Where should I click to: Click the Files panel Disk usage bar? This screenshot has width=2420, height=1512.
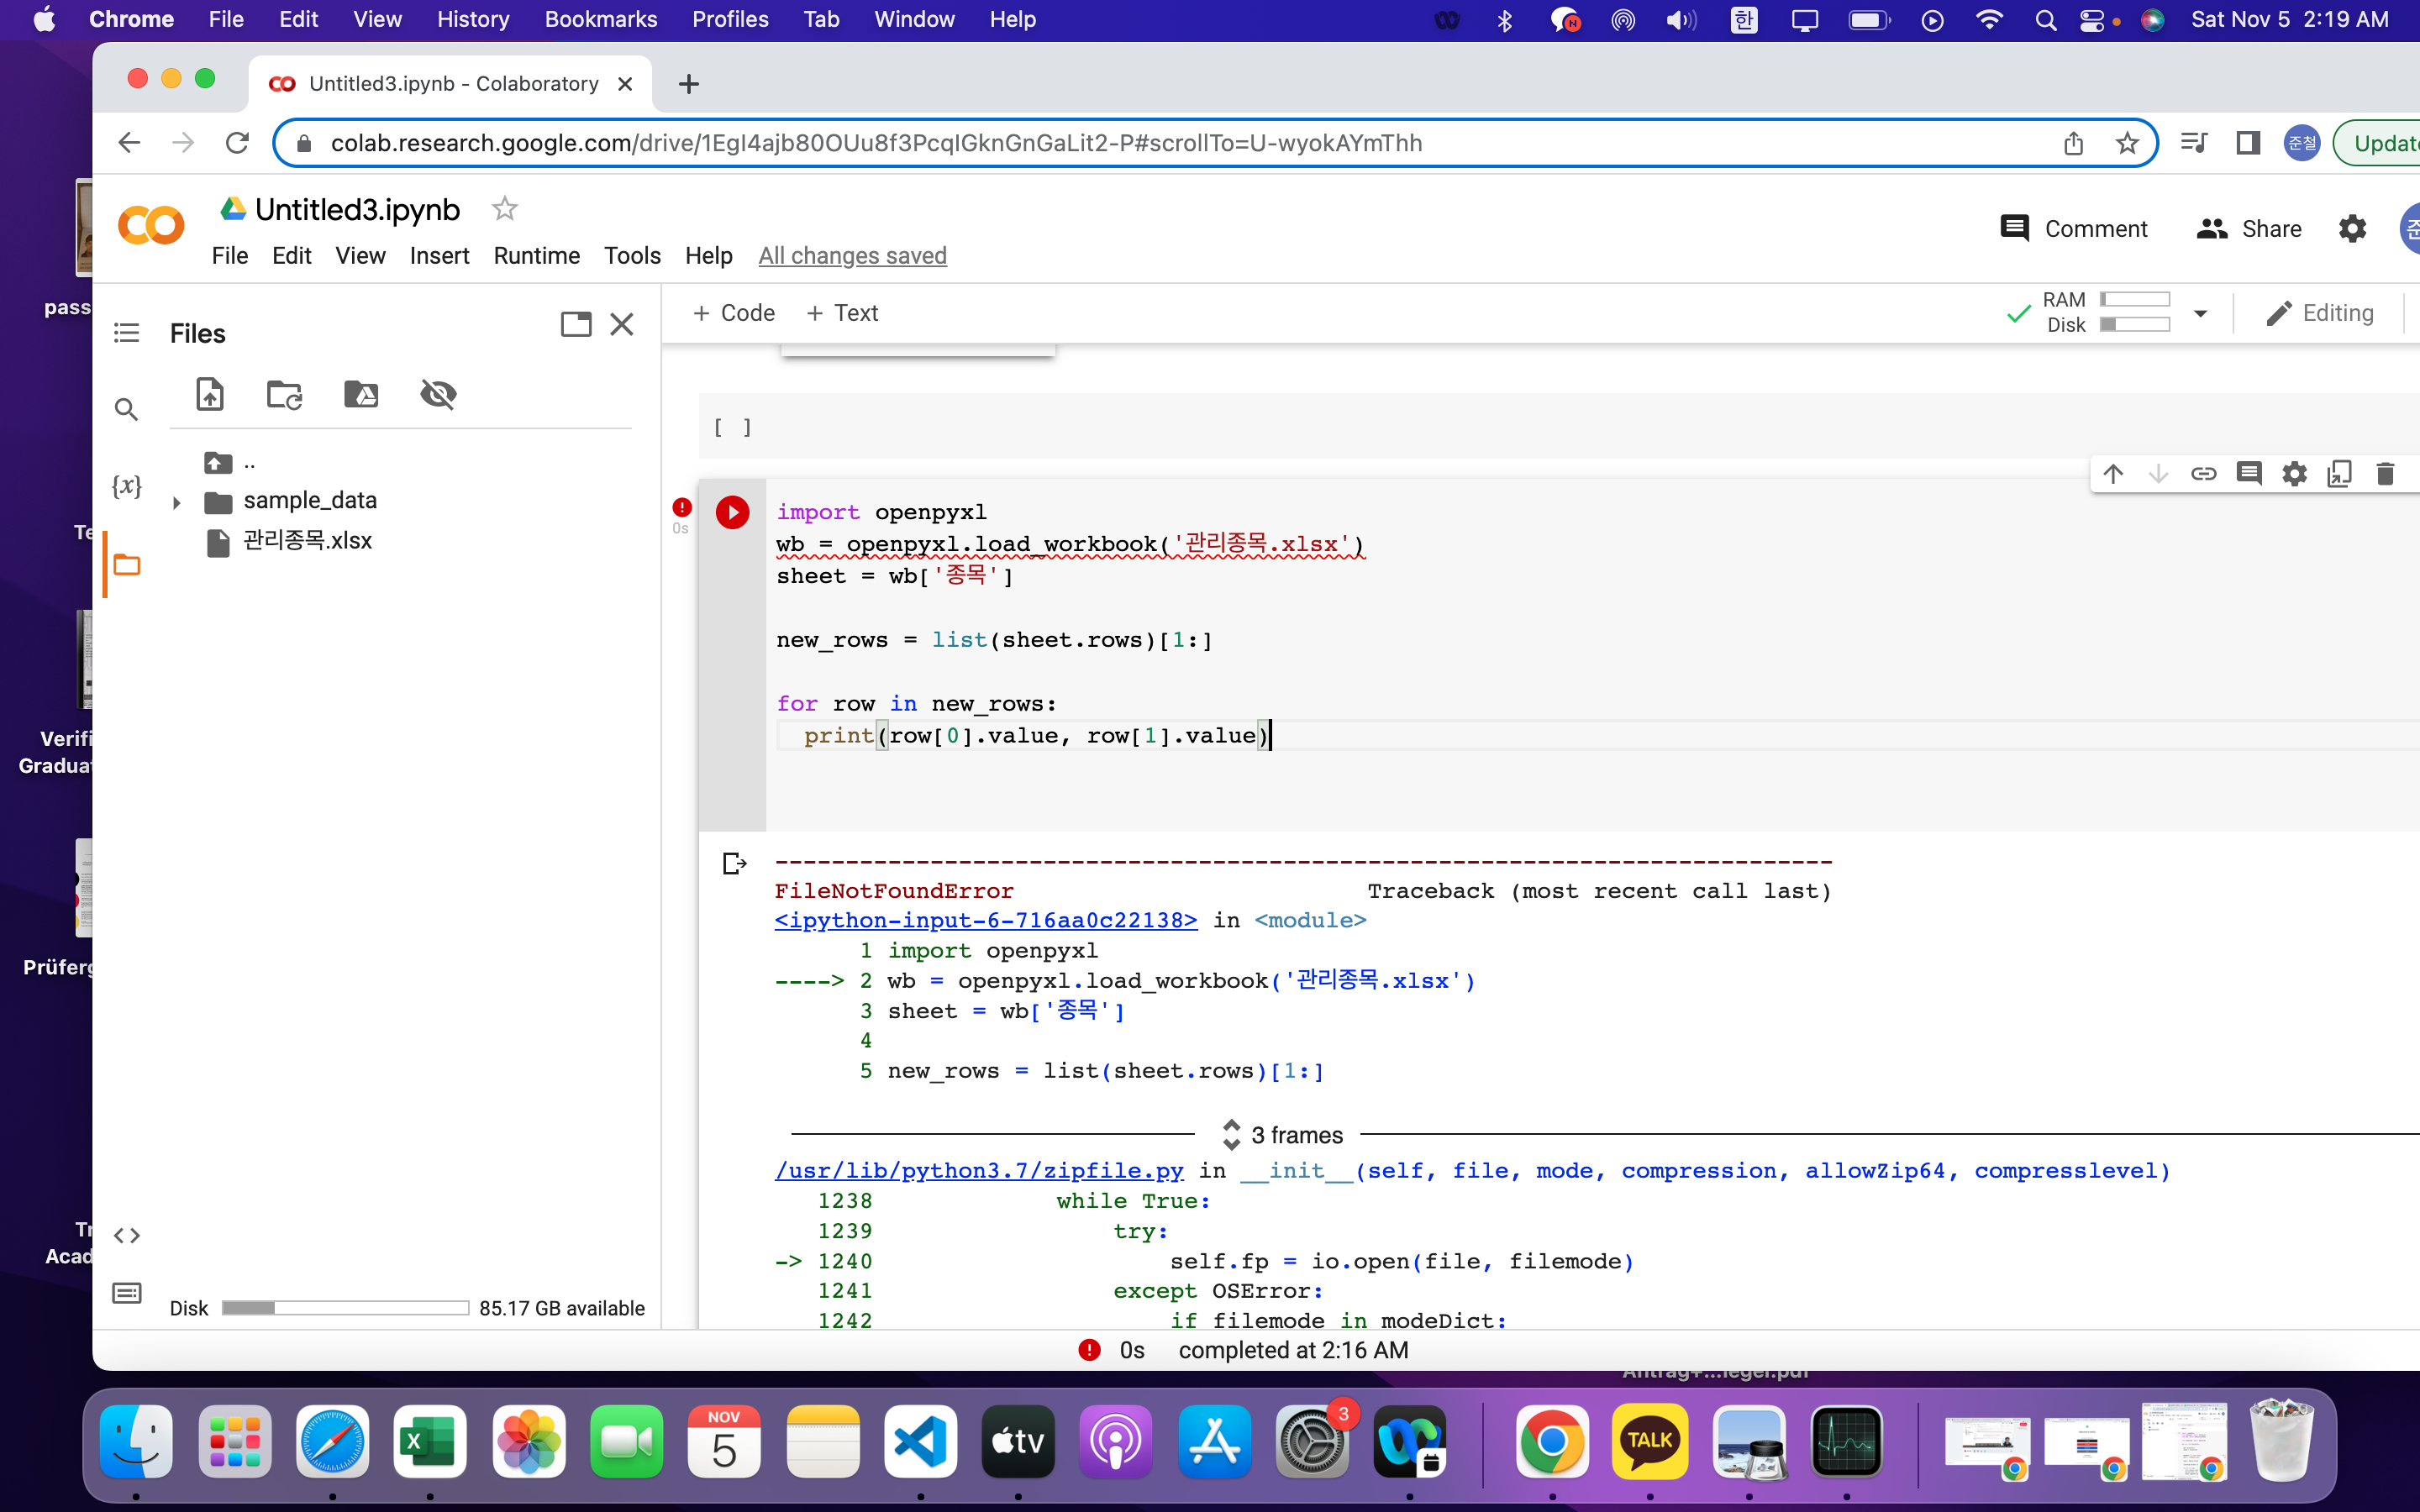pos(345,1308)
